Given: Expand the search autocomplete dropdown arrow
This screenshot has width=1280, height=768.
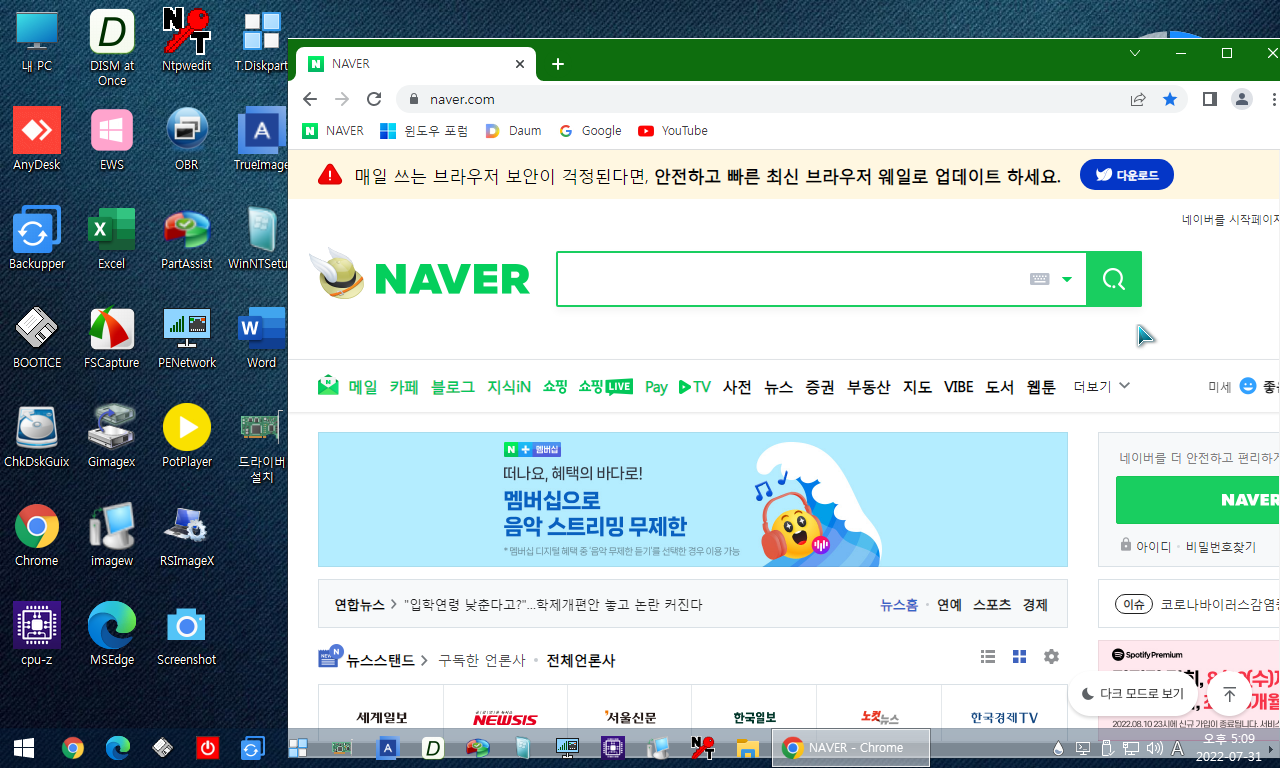Looking at the screenshot, I should 1067,279.
